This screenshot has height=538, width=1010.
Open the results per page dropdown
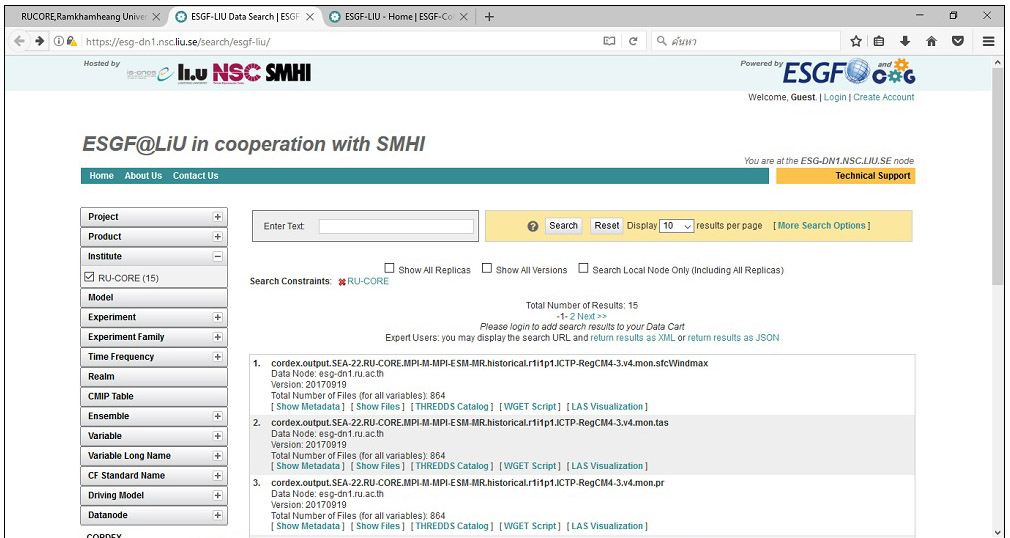(x=676, y=226)
